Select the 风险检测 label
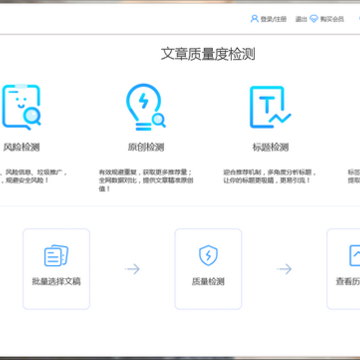Image resolution: width=360 pixels, height=360 pixels. [21, 147]
